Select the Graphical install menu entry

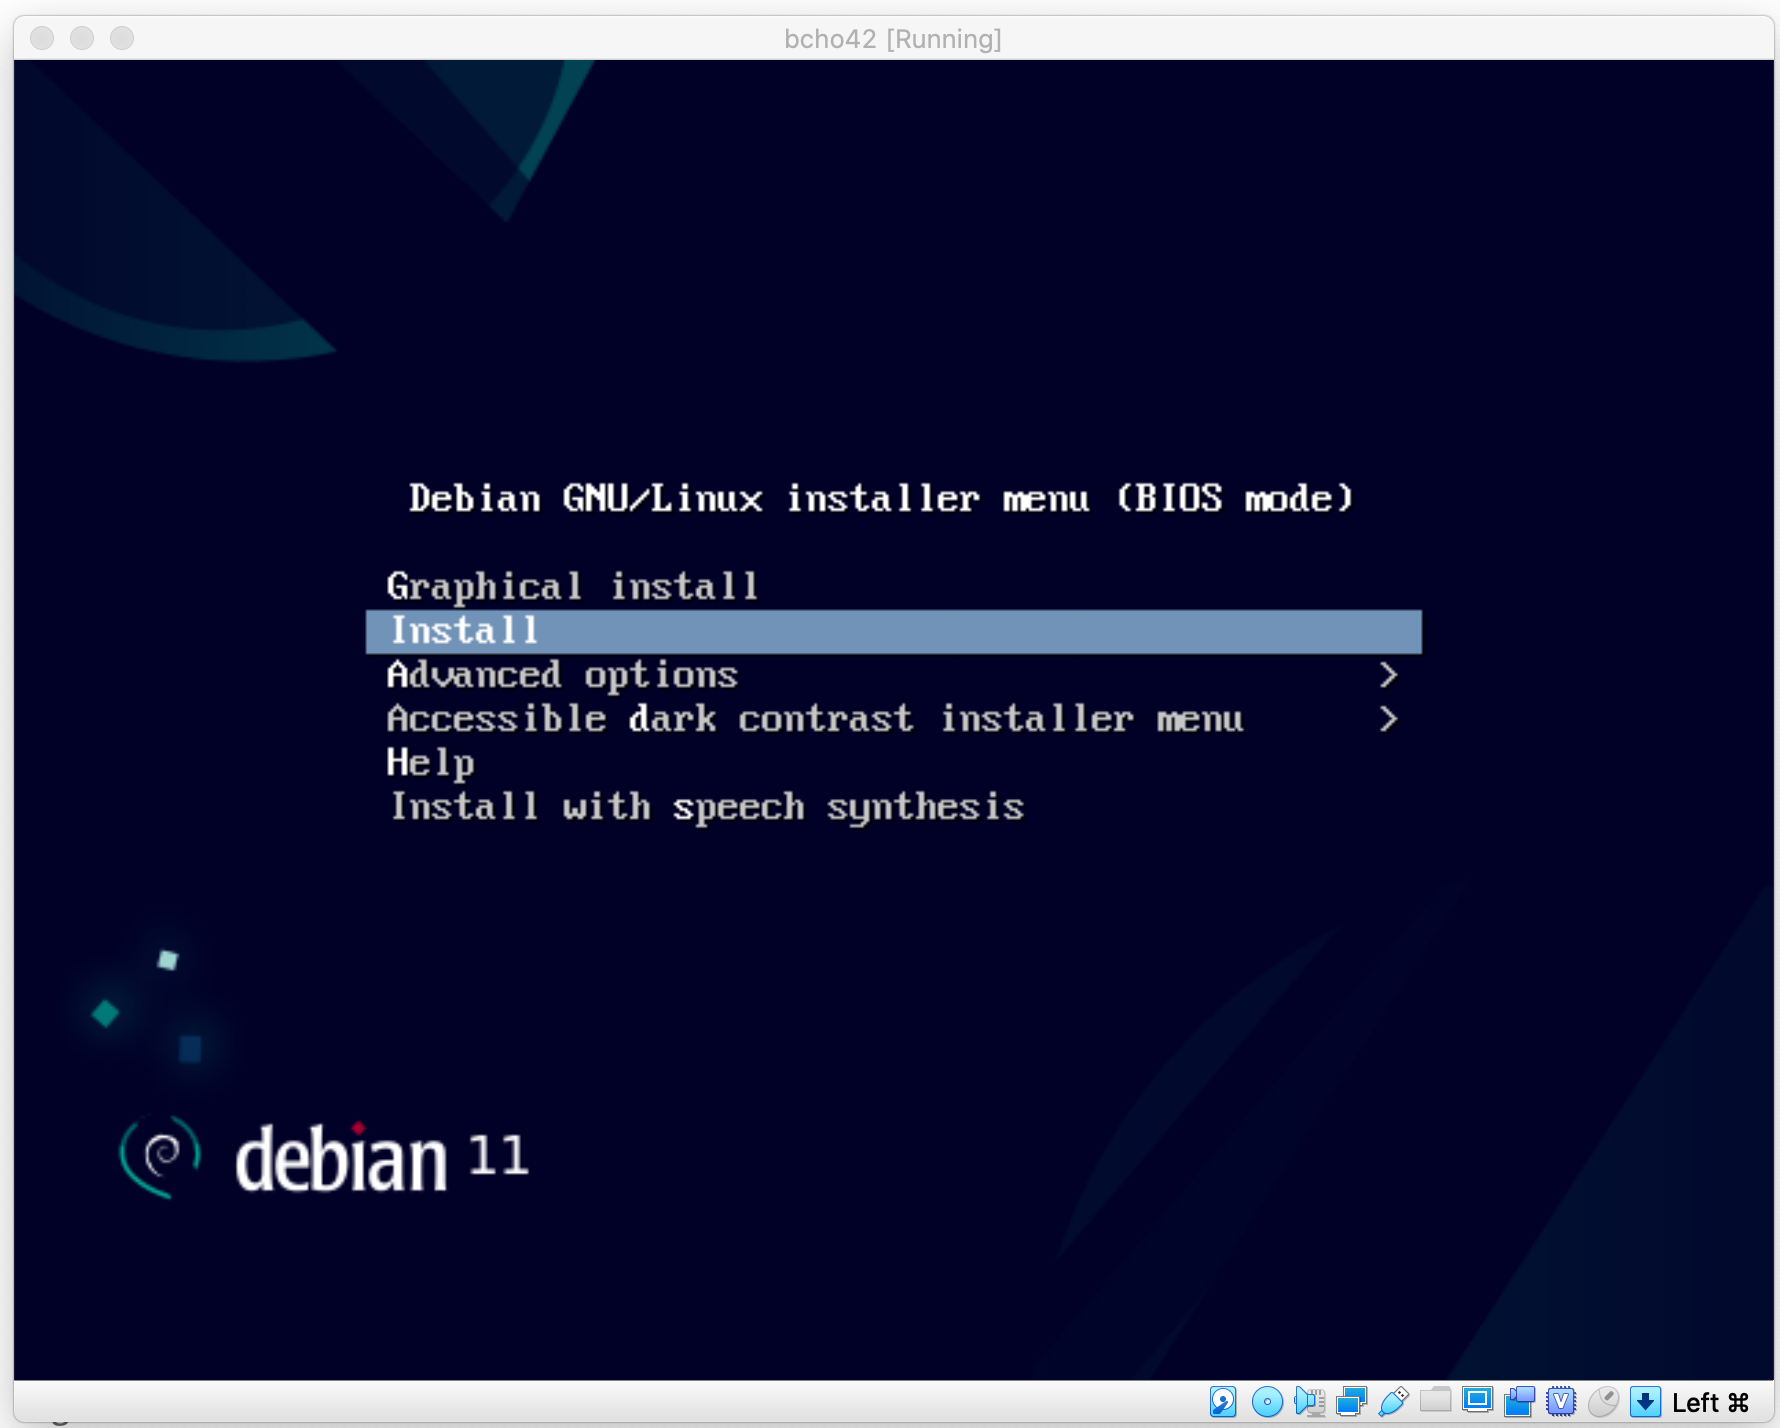[894, 587]
